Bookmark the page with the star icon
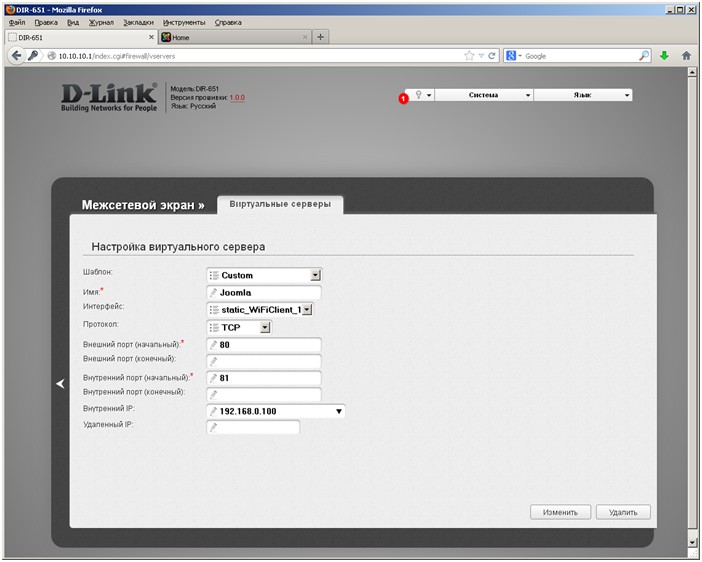 click(469, 56)
